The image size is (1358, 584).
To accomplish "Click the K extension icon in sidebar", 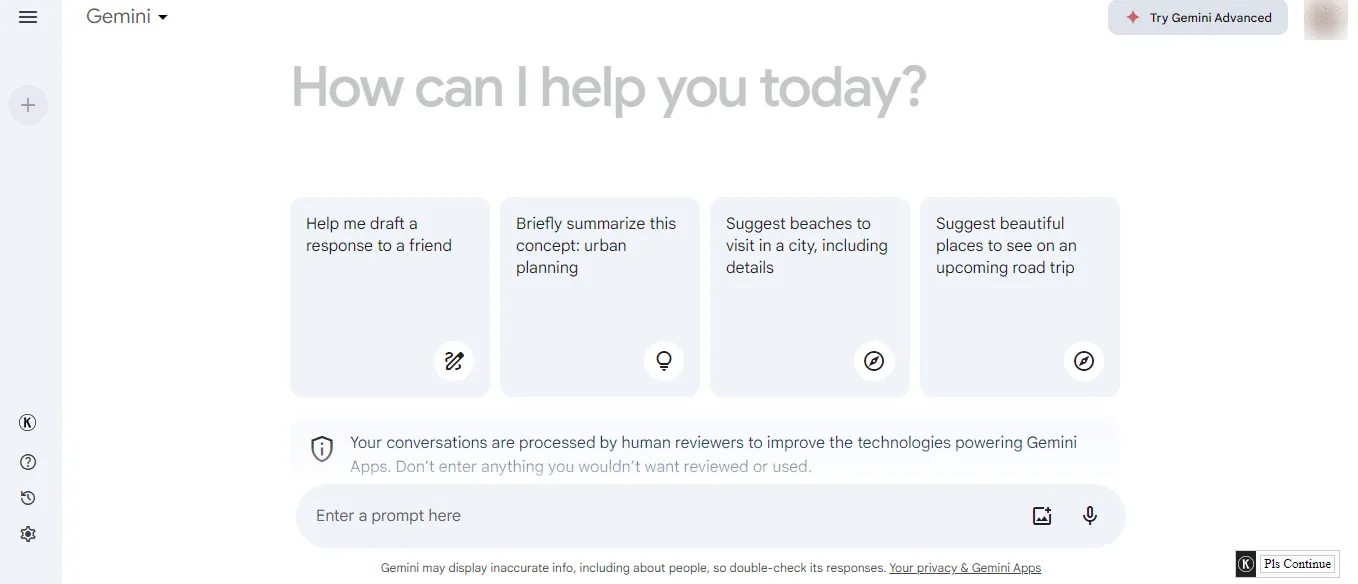I will [x=28, y=423].
